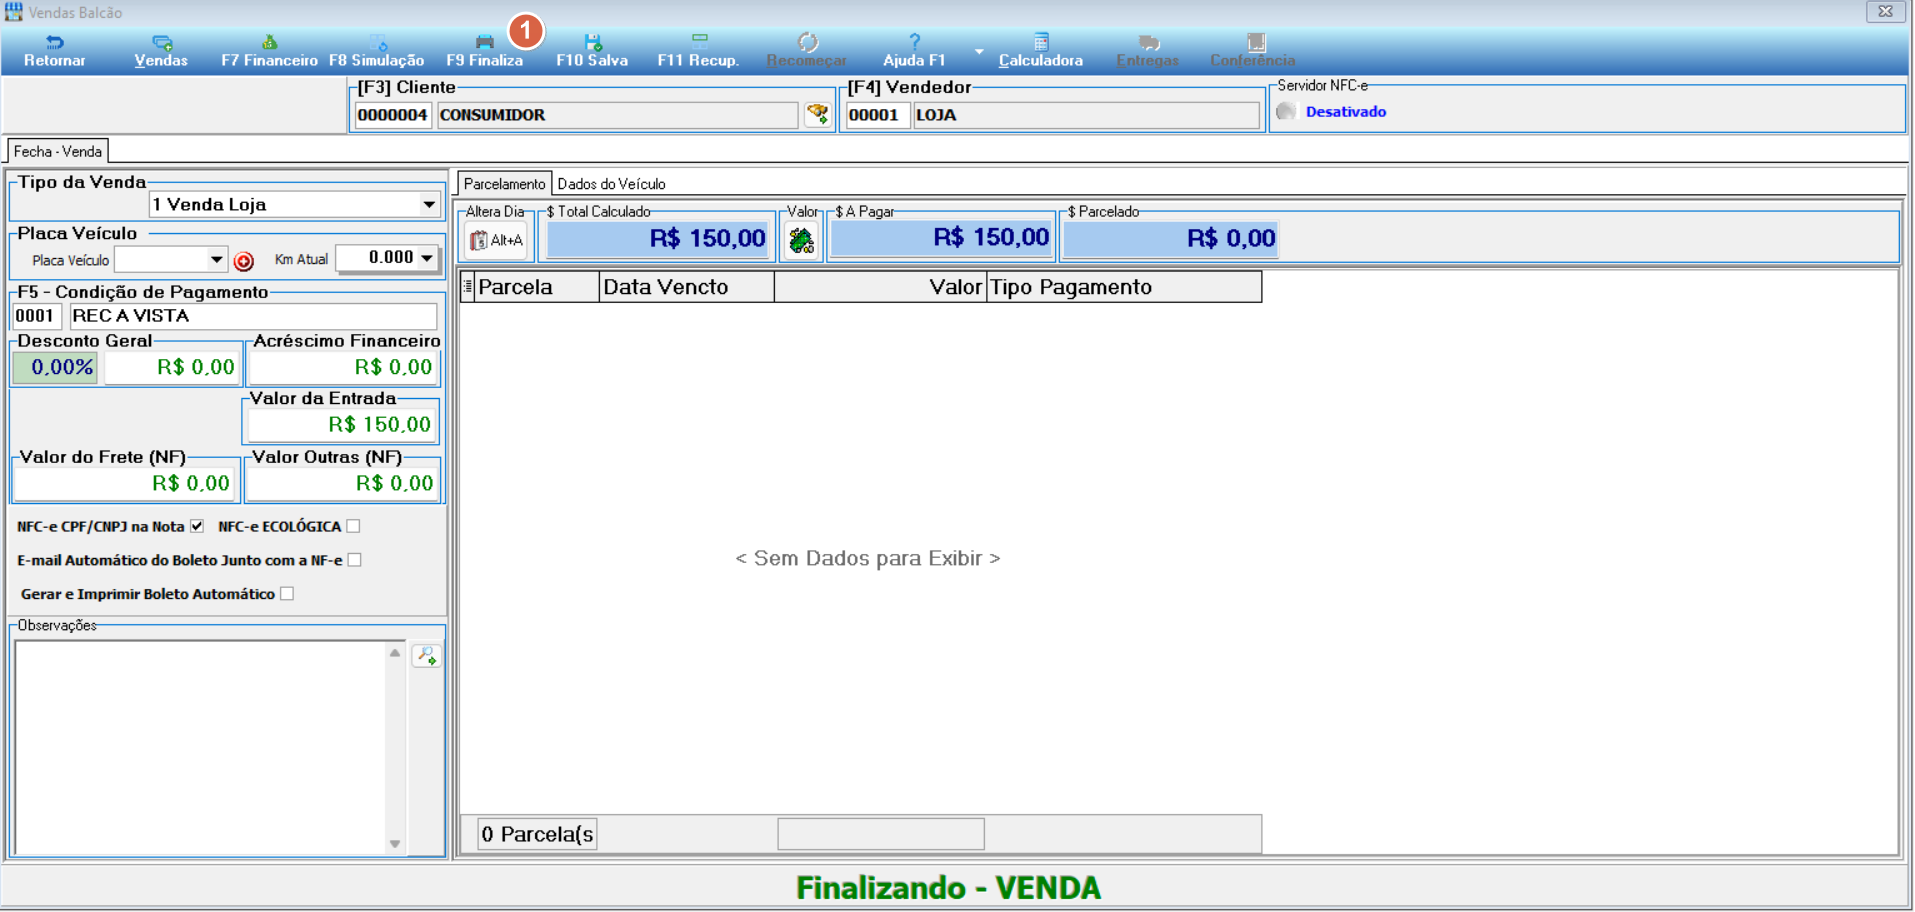This screenshot has width=1915, height=912.
Task: Click the Alt+A Altera Dia button
Action: (496, 240)
